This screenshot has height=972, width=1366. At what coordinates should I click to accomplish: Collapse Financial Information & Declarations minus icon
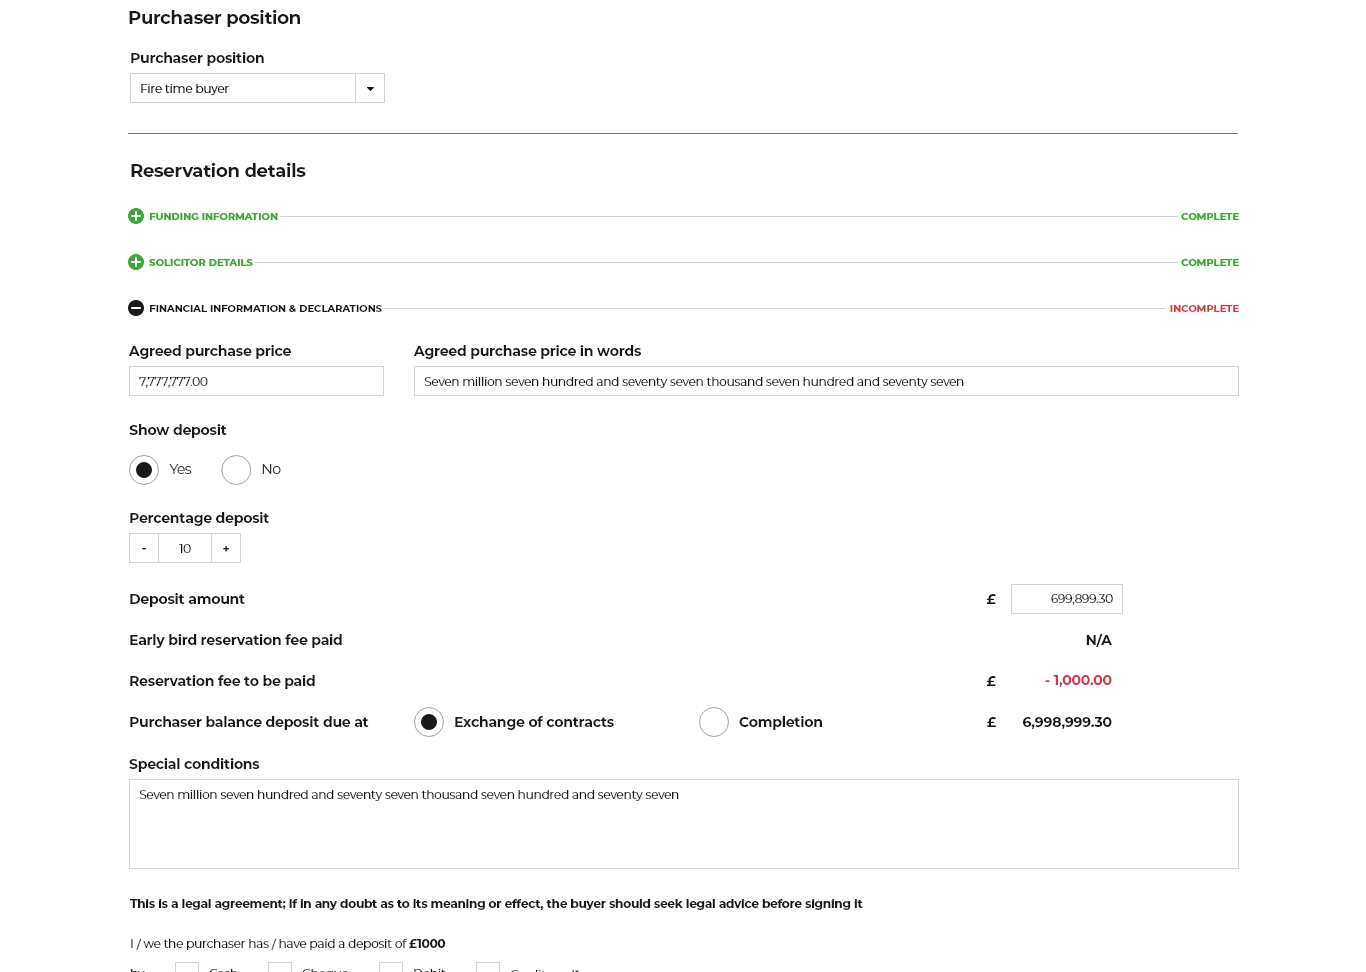tap(136, 308)
